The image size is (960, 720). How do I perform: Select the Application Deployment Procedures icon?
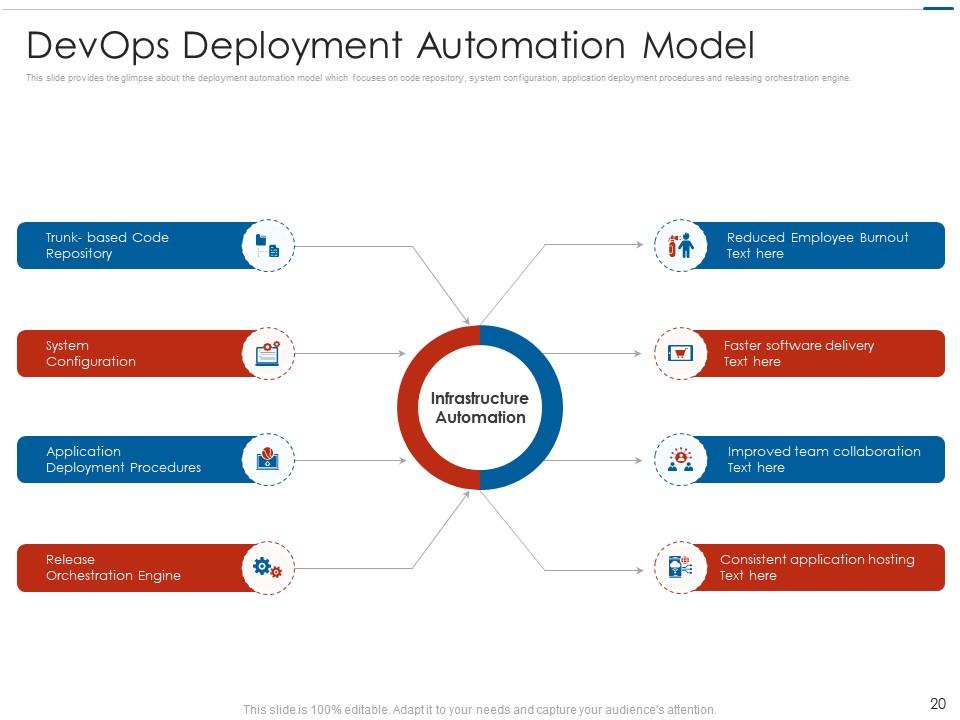(268, 459)
